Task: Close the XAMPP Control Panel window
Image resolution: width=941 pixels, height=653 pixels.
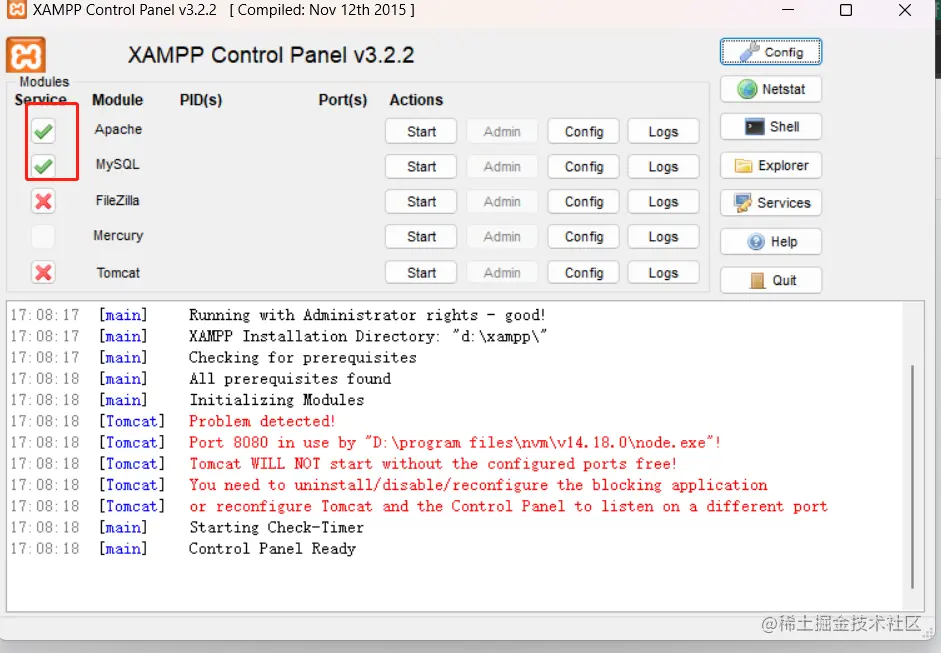Action: [905, 10]
